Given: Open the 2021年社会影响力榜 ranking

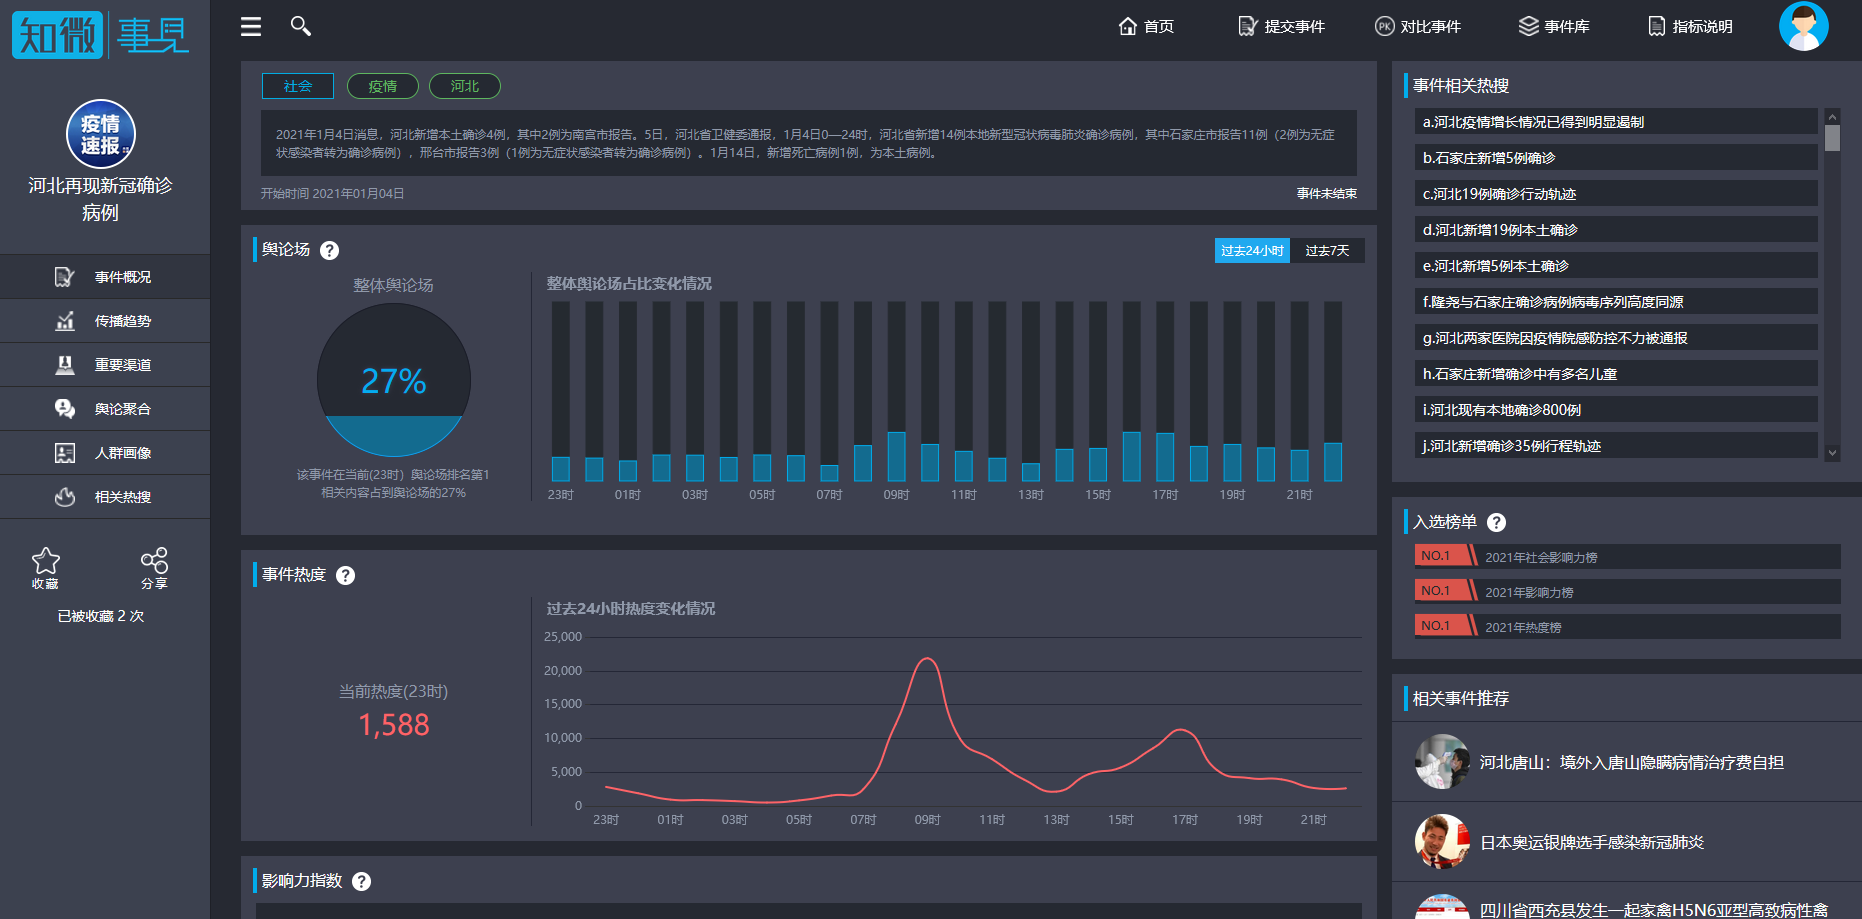Looking at the screenshot, I should [x=1628, y=557].
